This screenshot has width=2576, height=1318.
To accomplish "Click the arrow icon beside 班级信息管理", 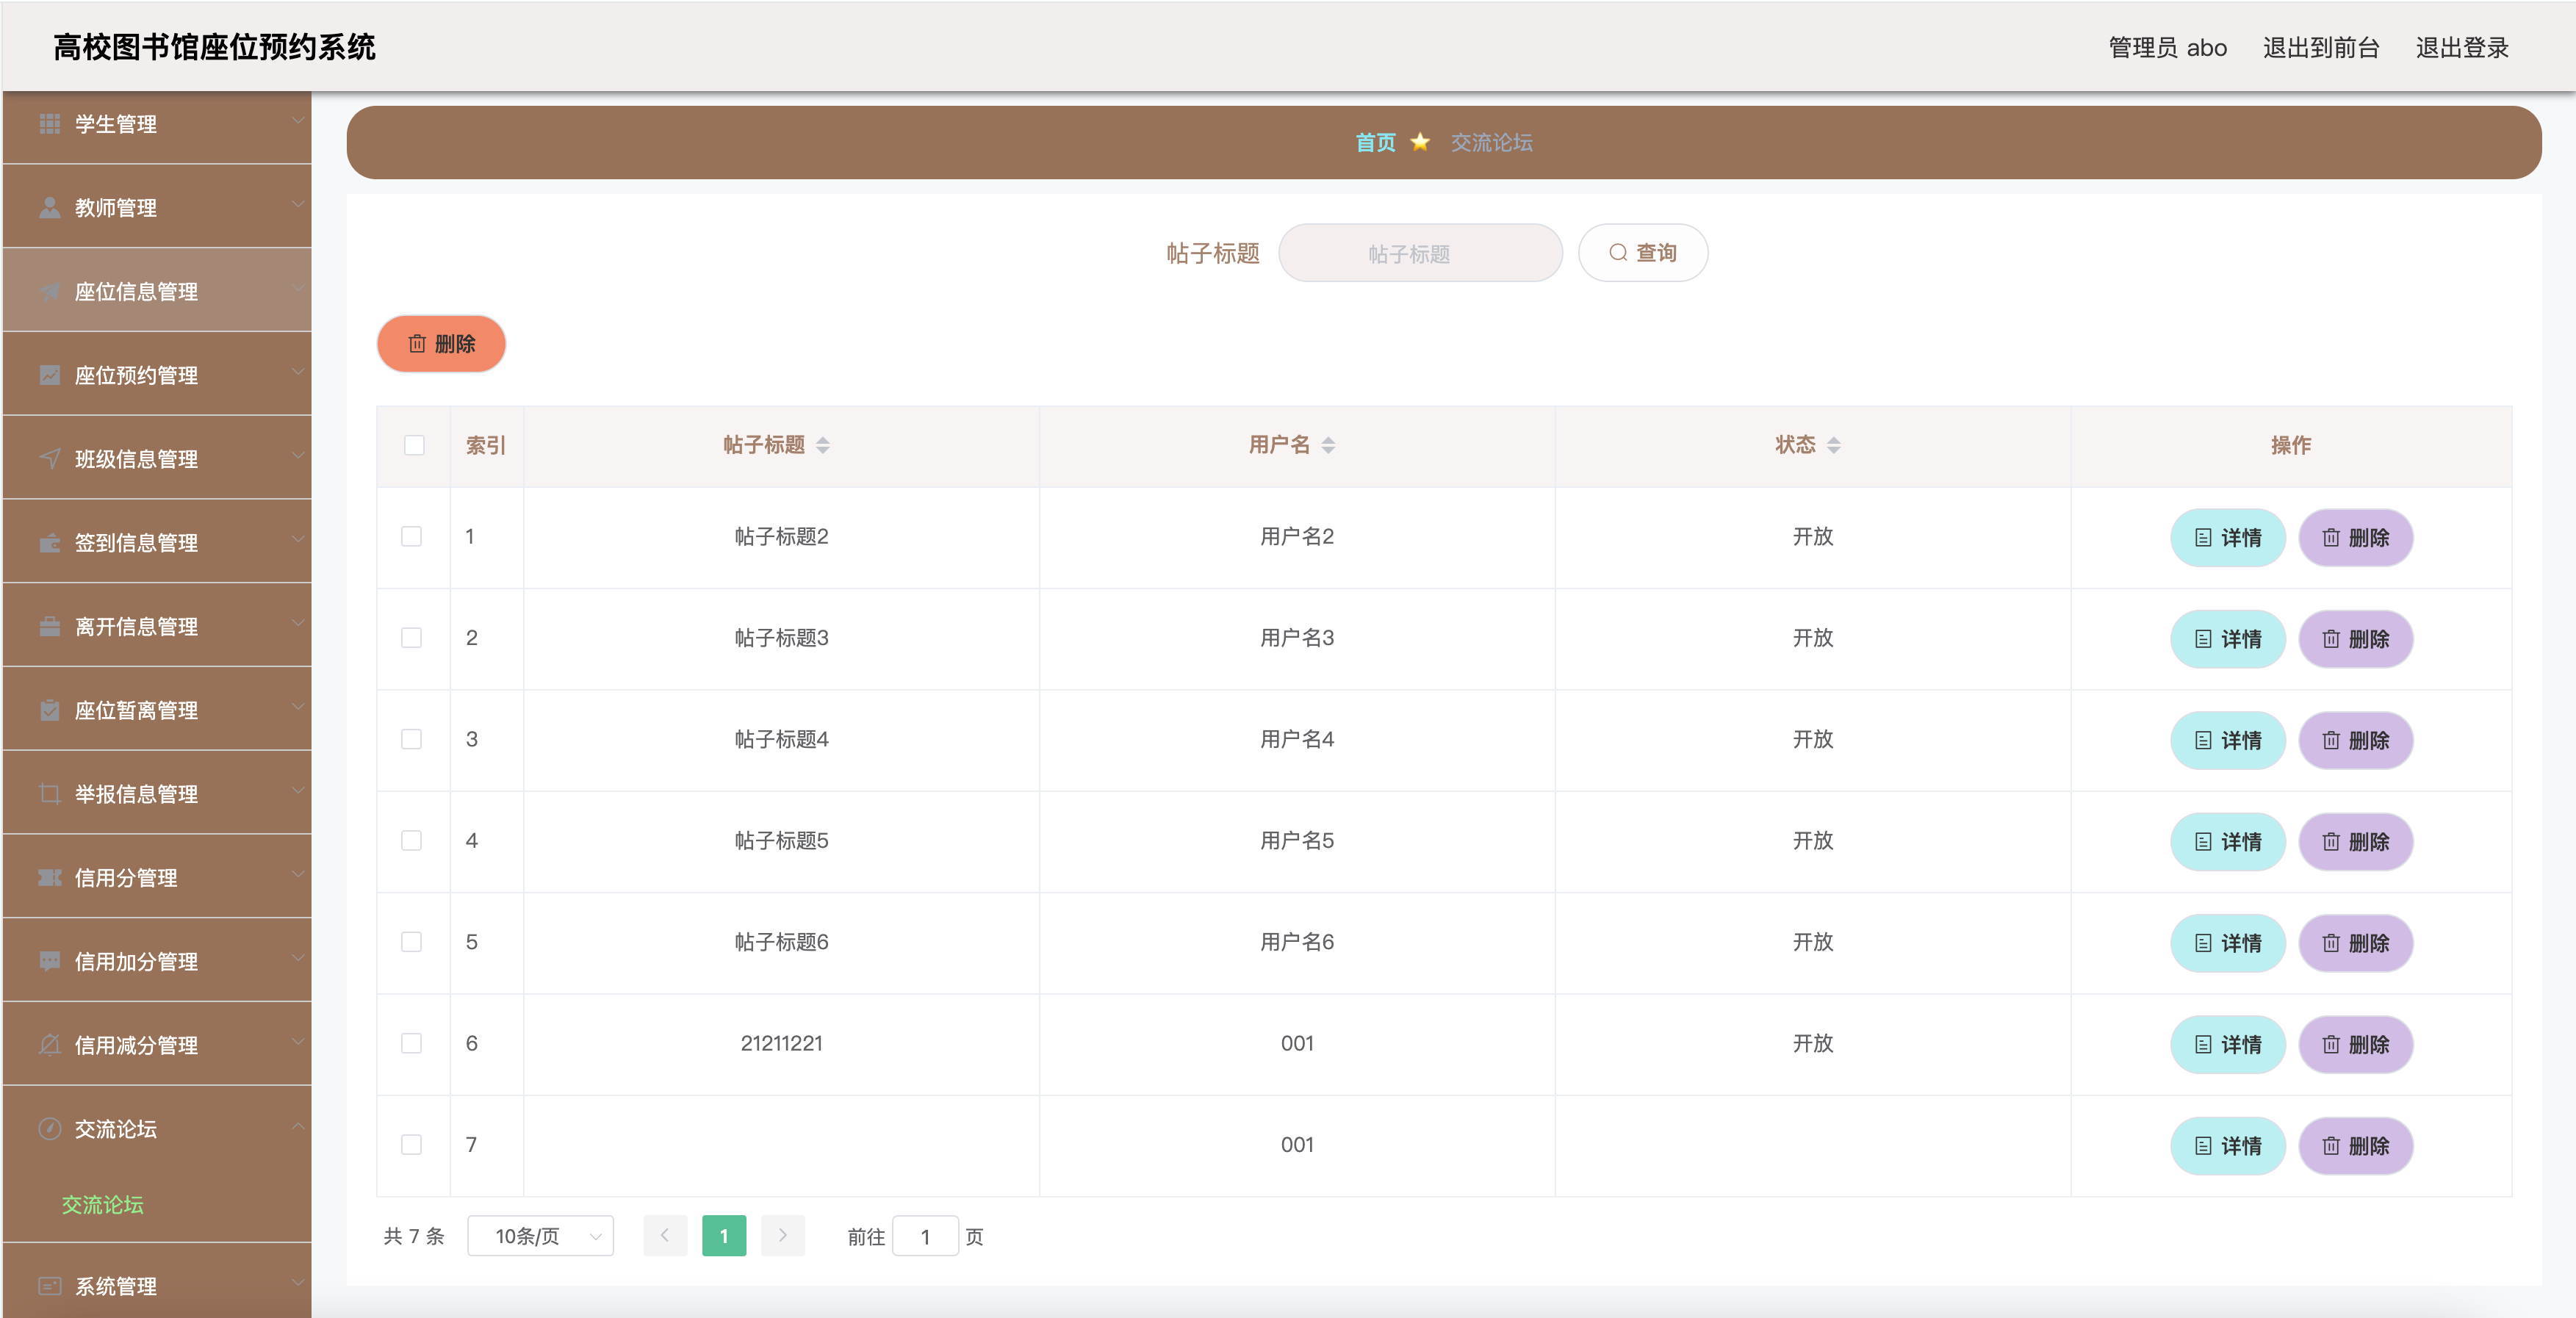I will tap(50, 459).
